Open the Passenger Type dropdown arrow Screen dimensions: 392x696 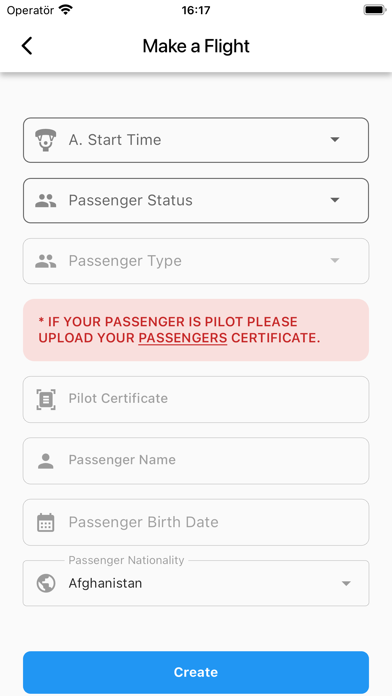(335, 261)
